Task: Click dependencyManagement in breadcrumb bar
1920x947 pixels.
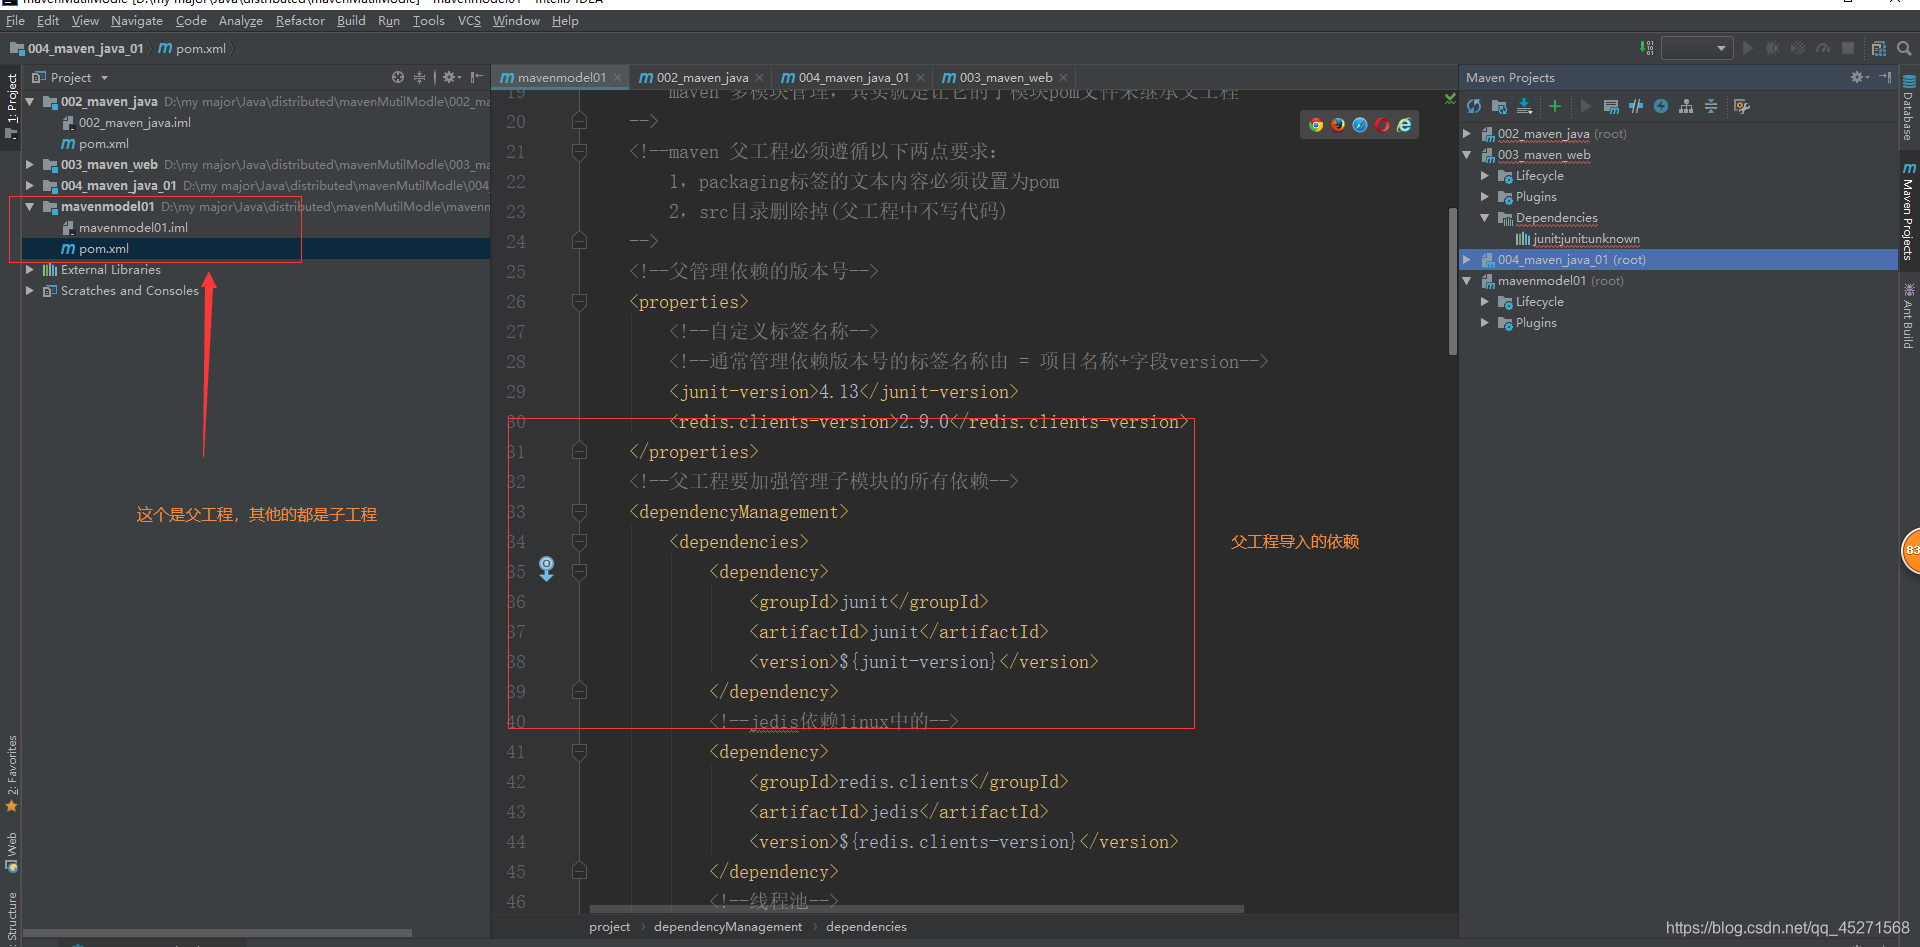Action: click(728, 927)
